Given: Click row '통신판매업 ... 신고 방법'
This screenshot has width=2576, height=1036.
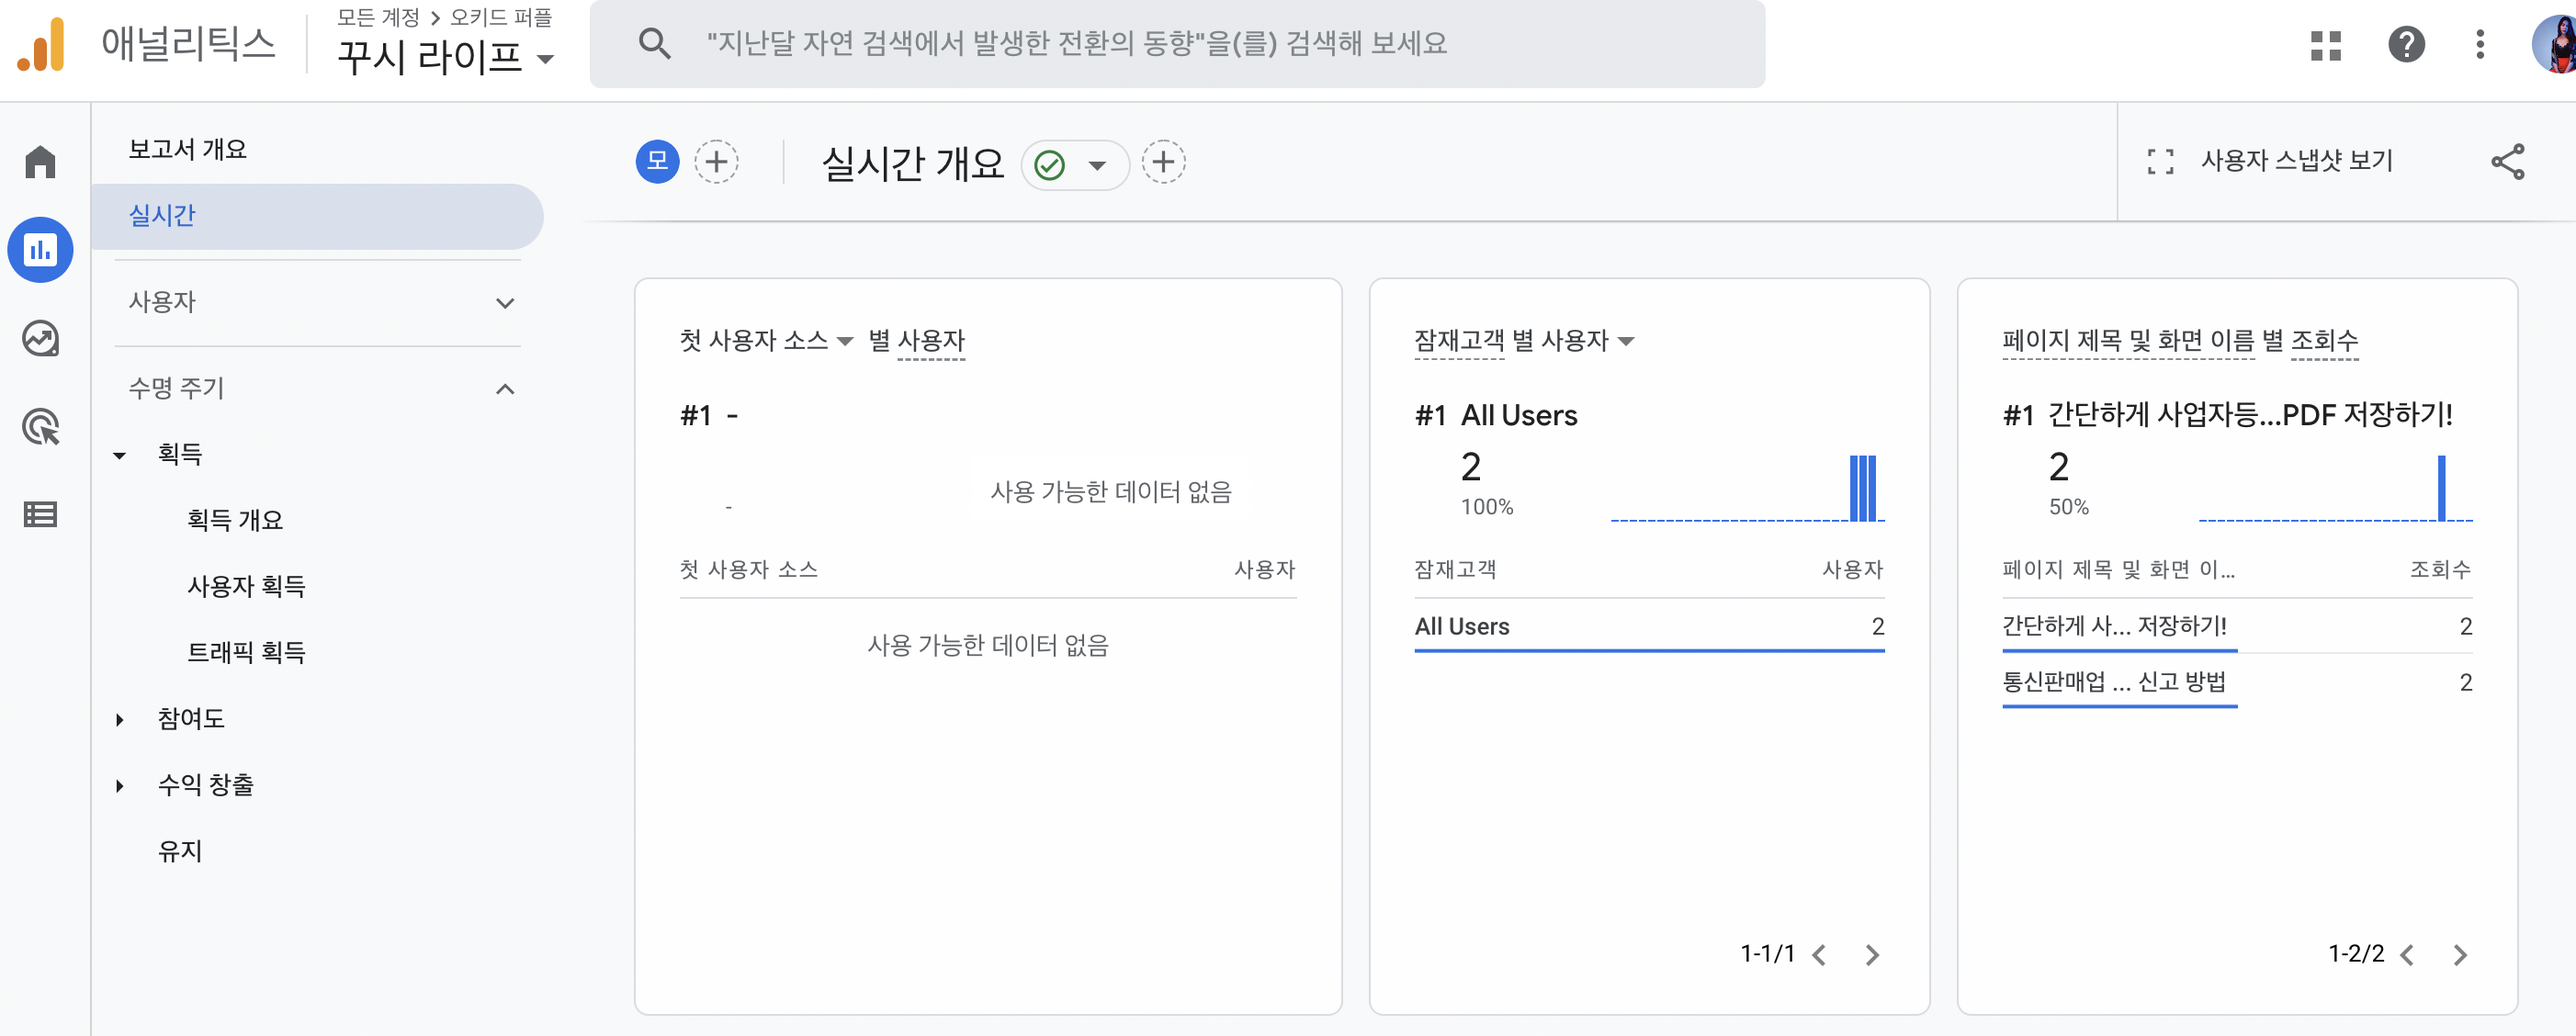Looking at the screenshot, I should click(x=2237, y=683).
